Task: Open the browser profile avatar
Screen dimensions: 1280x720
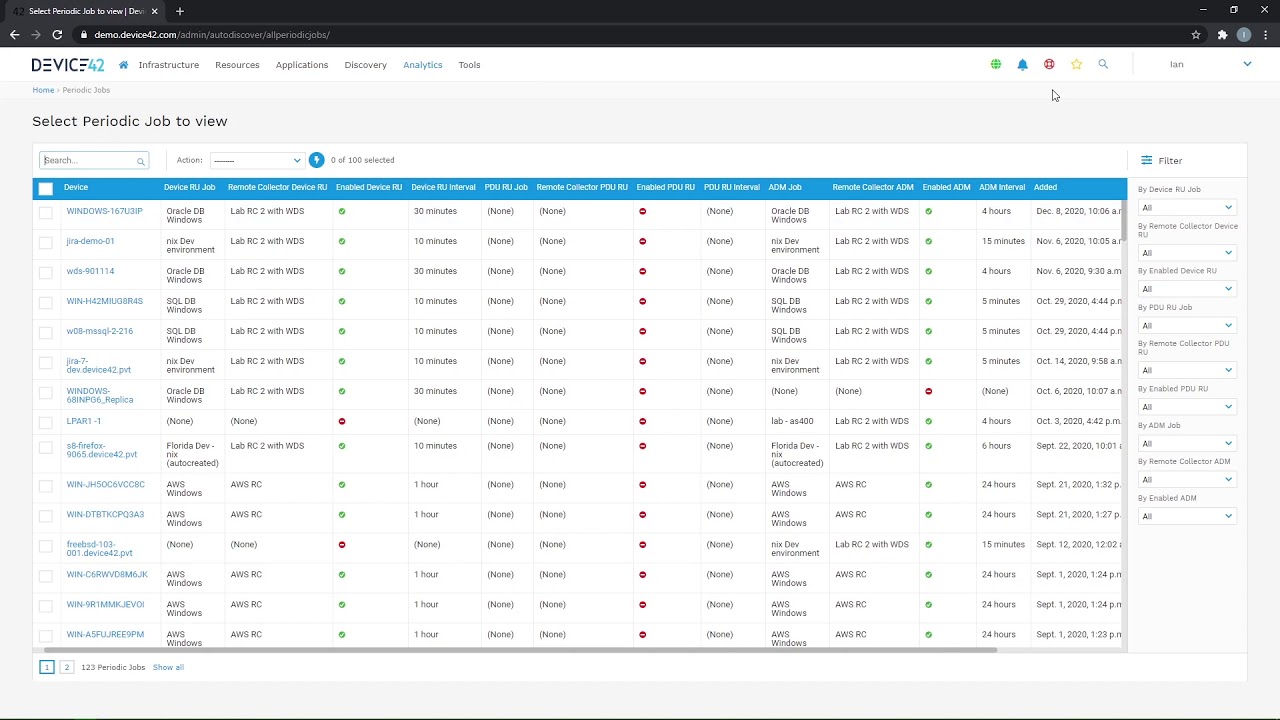Action: pos(1244,35)
